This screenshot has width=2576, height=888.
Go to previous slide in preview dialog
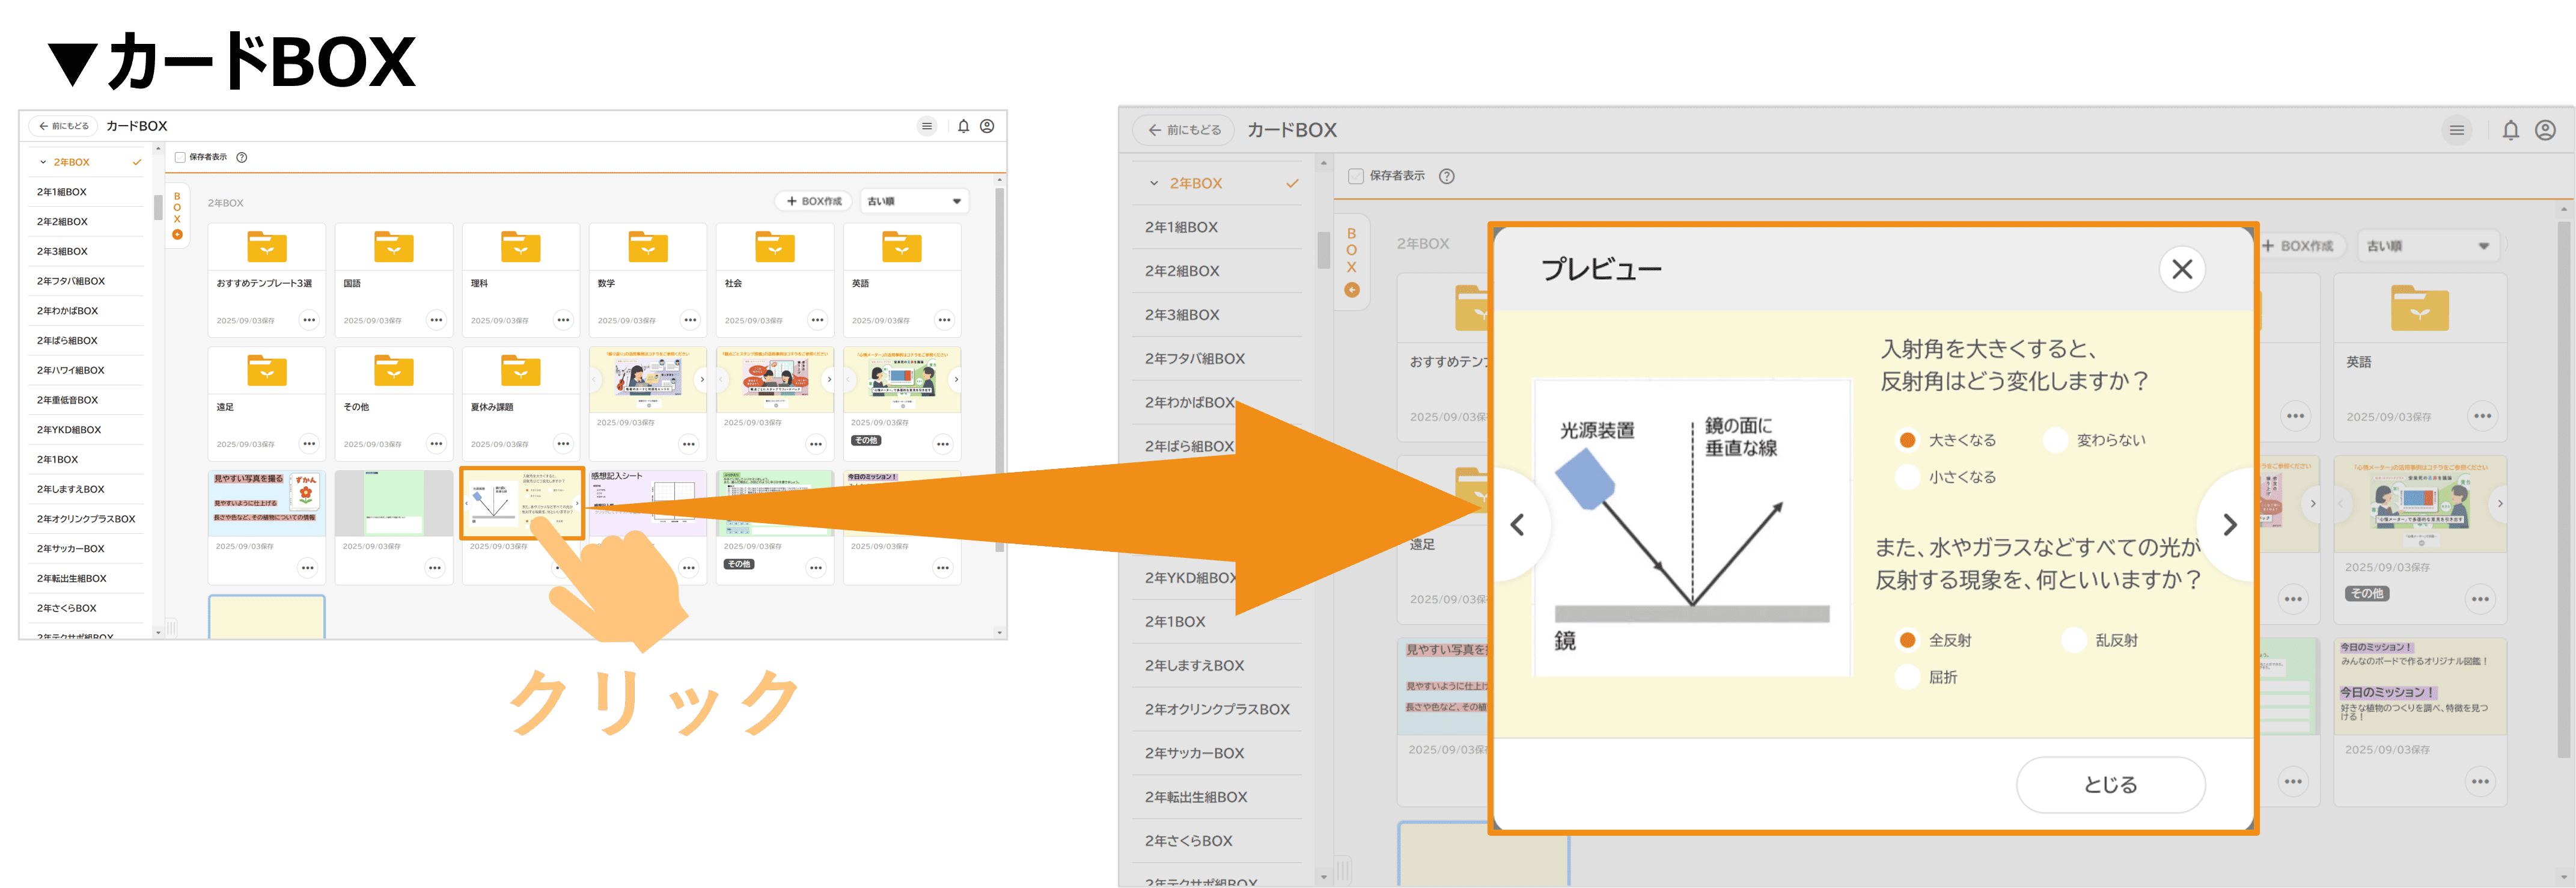pos(1517,525)
